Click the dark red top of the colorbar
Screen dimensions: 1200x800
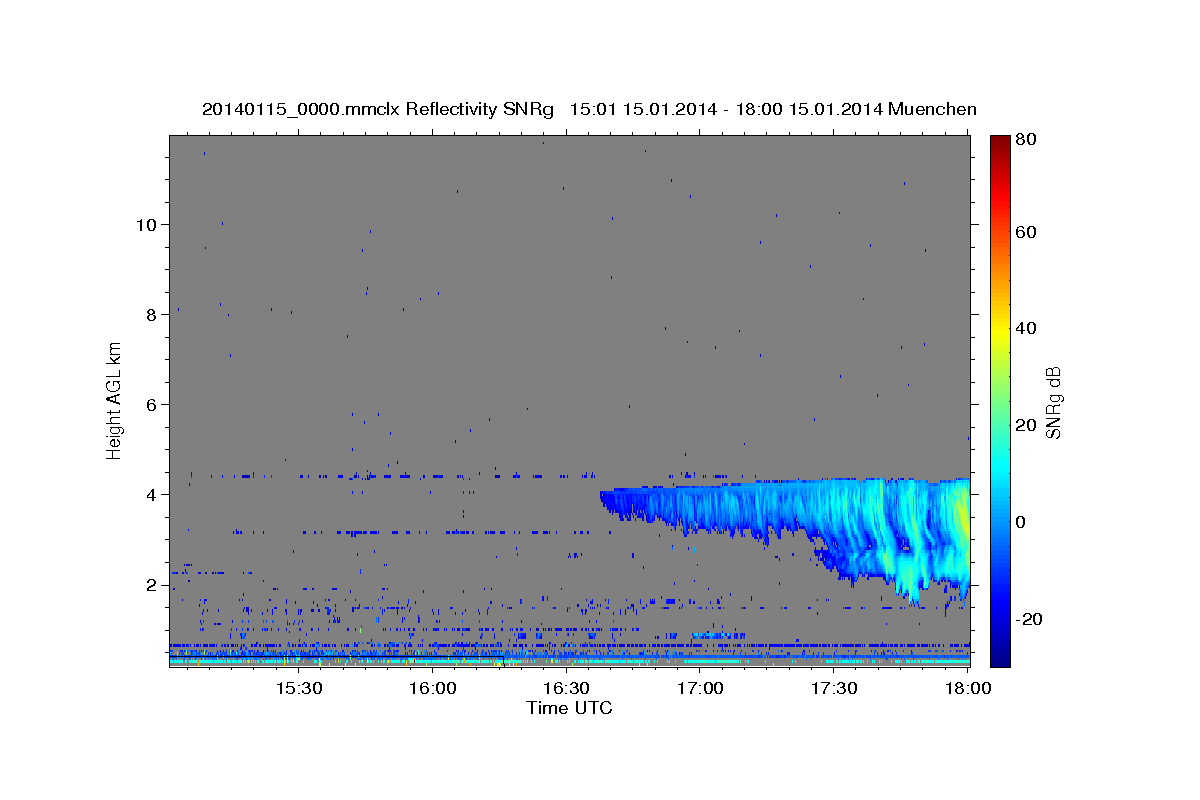pos(999,145)
